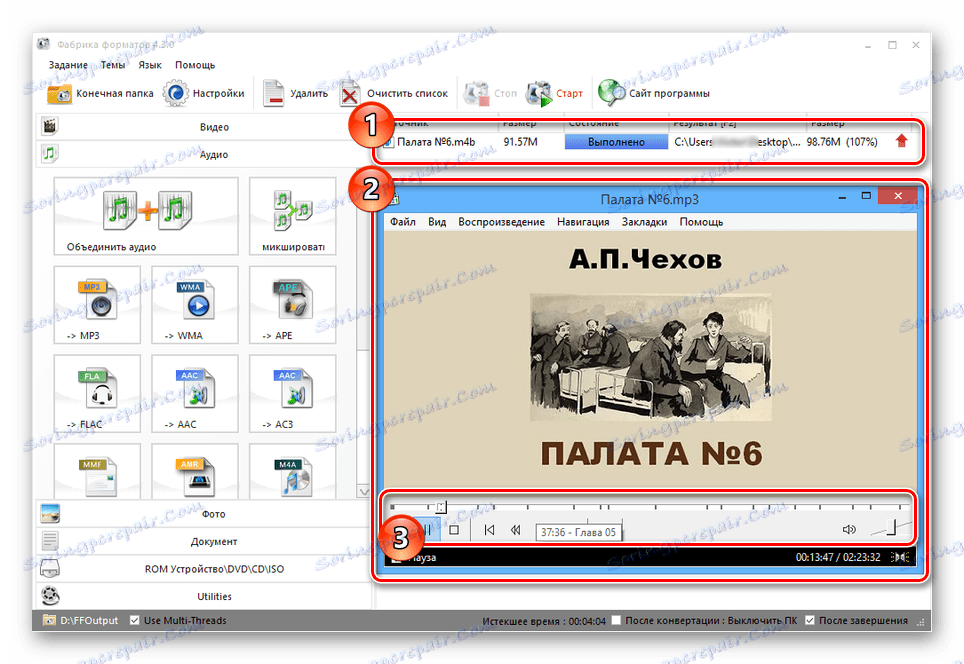Expand the Utilities category
Viewport: 964px width, 664px height.
coord(204,596)
